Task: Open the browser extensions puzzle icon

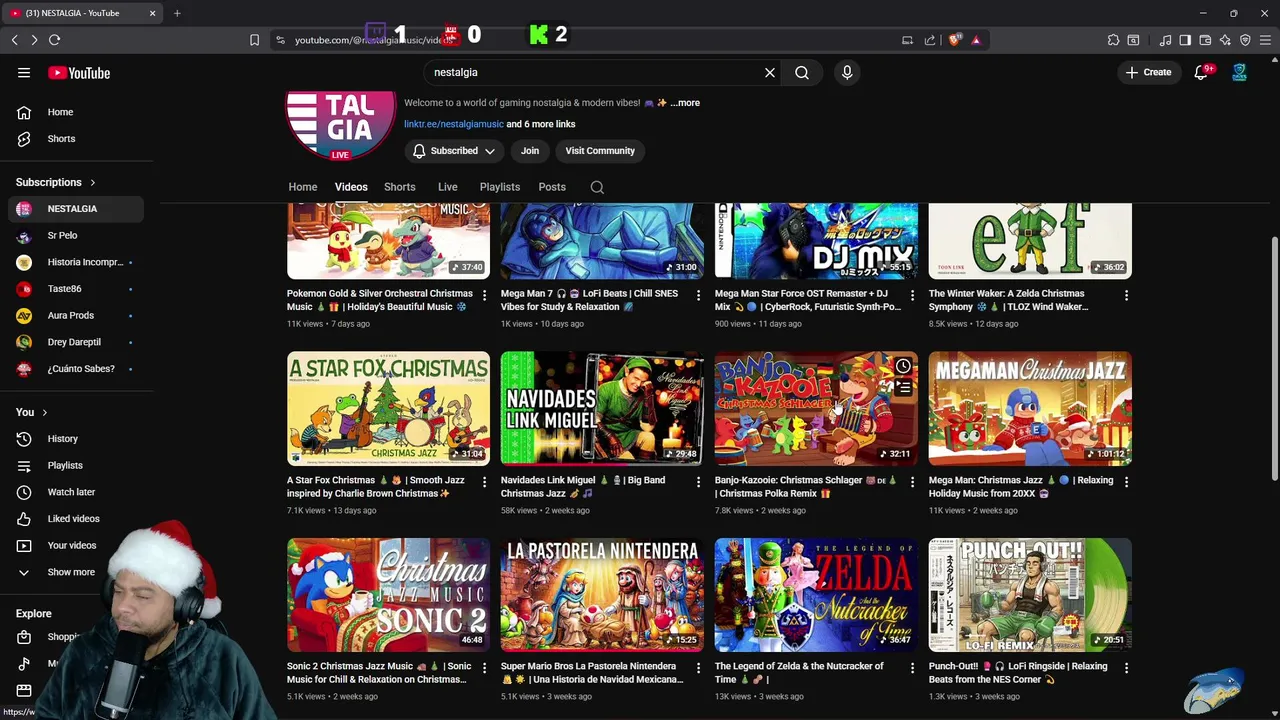Action: (x=1113, y=40)
